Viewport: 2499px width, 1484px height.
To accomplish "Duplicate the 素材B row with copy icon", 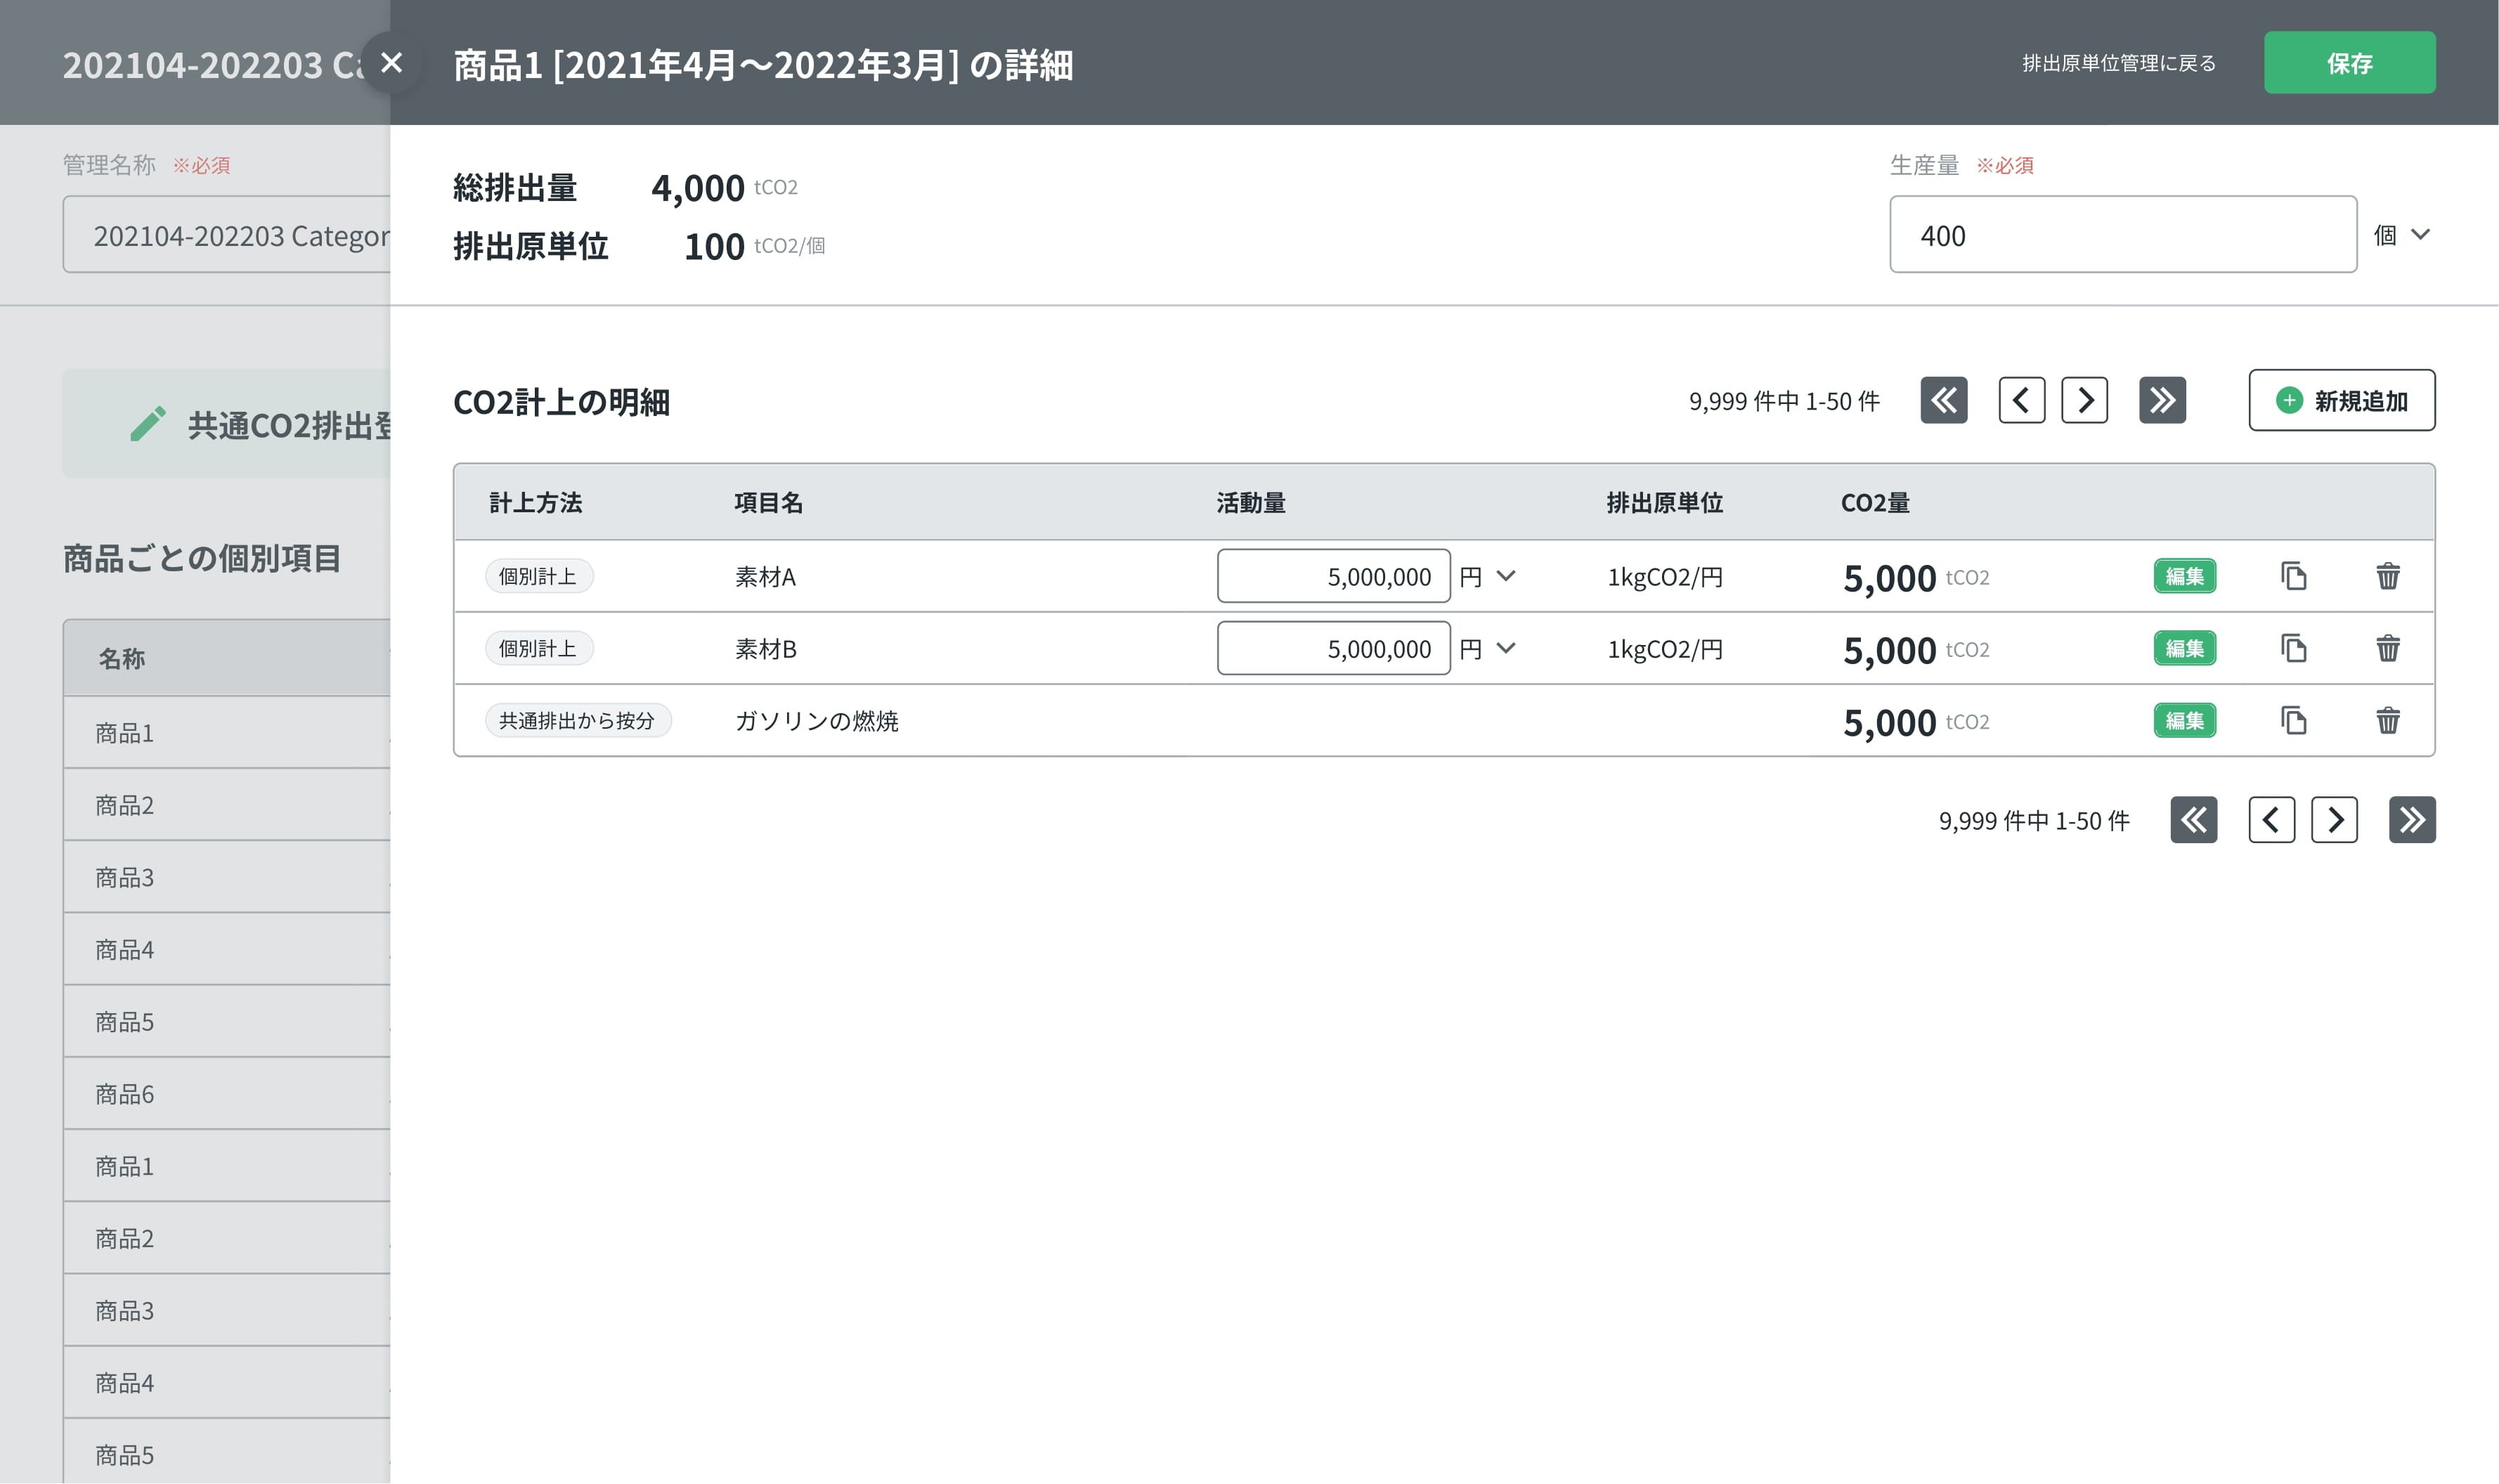I will pyautogui.click(x=2293, y=648).
